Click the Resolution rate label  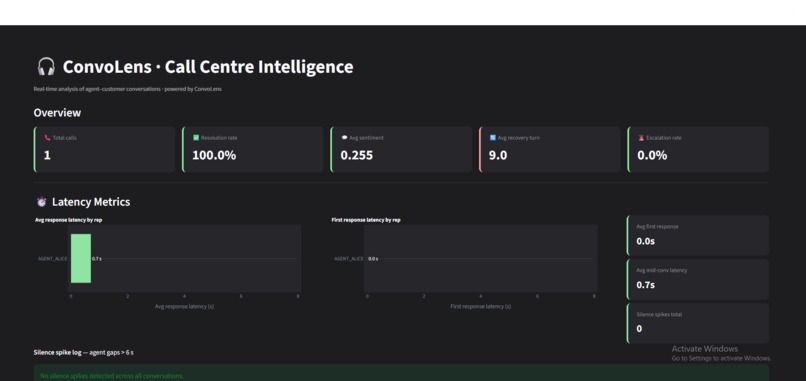pyautogui.click(x=219, y=138)
